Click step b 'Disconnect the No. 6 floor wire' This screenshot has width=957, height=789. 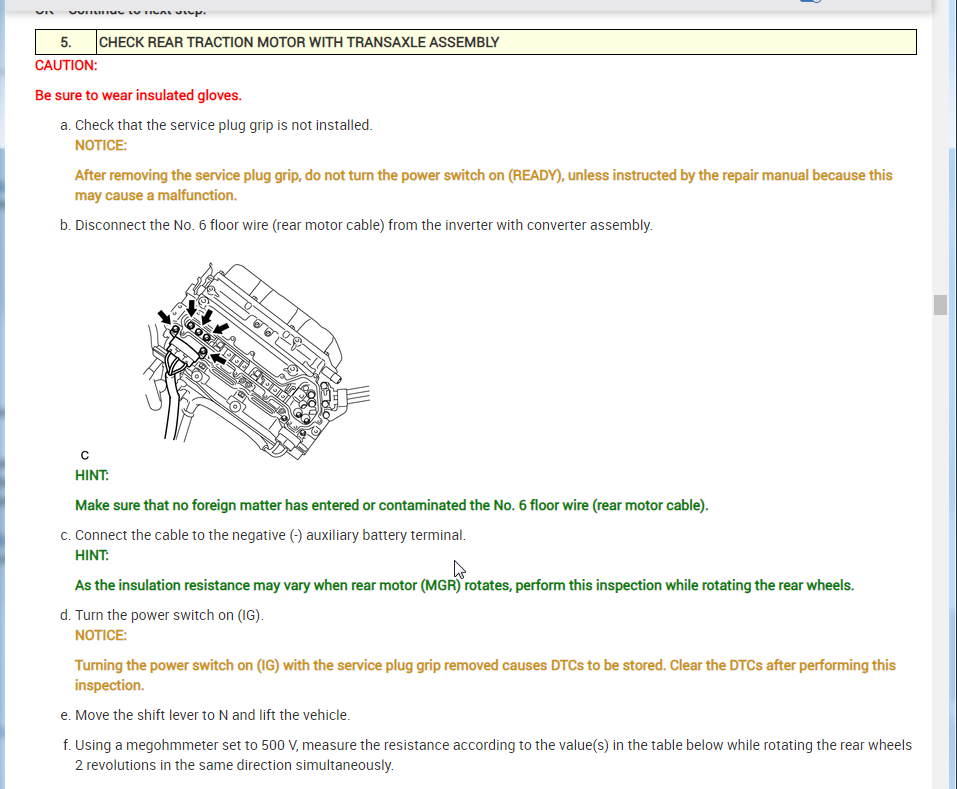(x=364, y=225)
